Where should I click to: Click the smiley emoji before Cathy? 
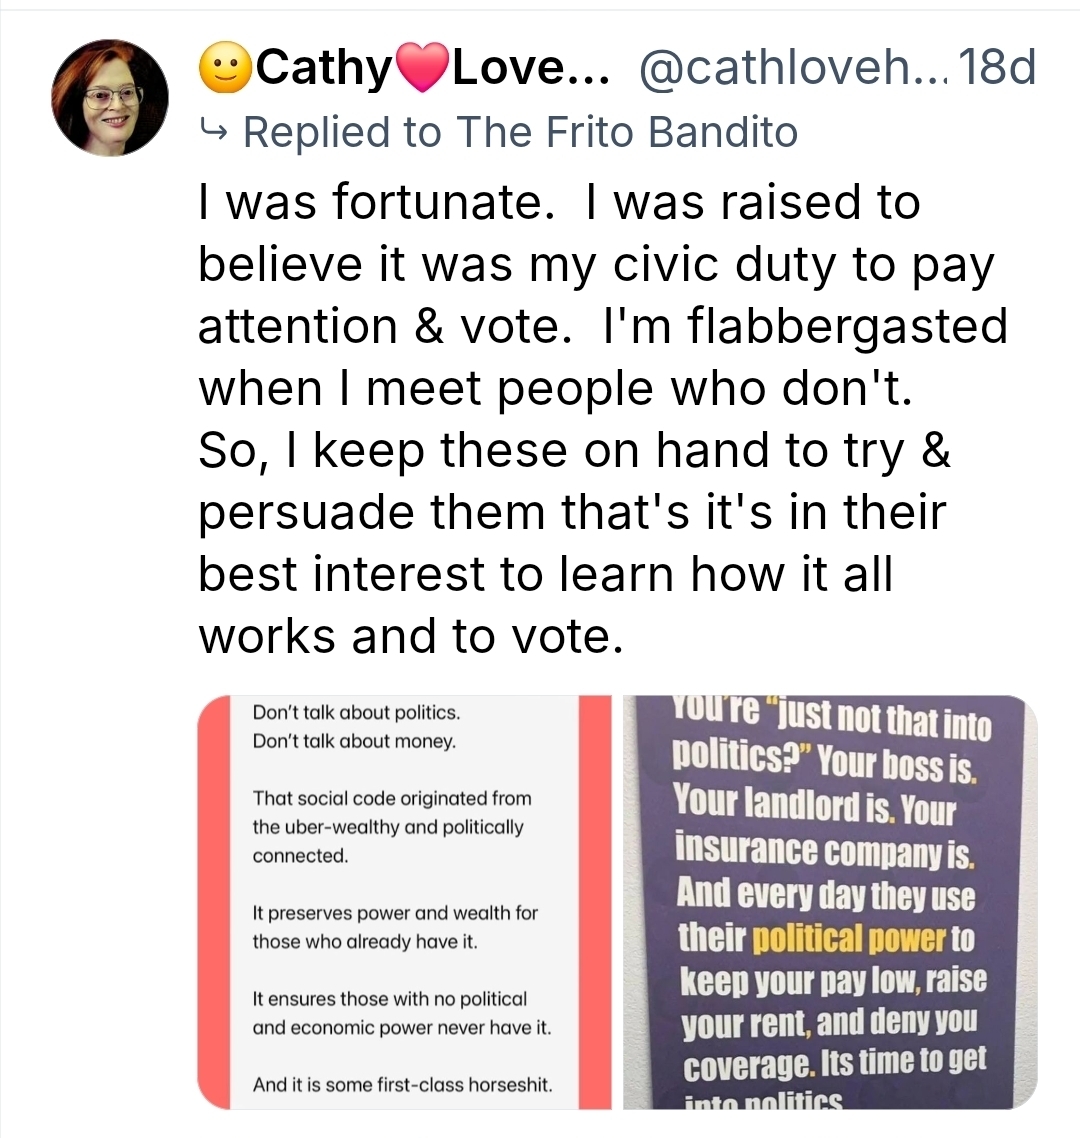(227, 70)
